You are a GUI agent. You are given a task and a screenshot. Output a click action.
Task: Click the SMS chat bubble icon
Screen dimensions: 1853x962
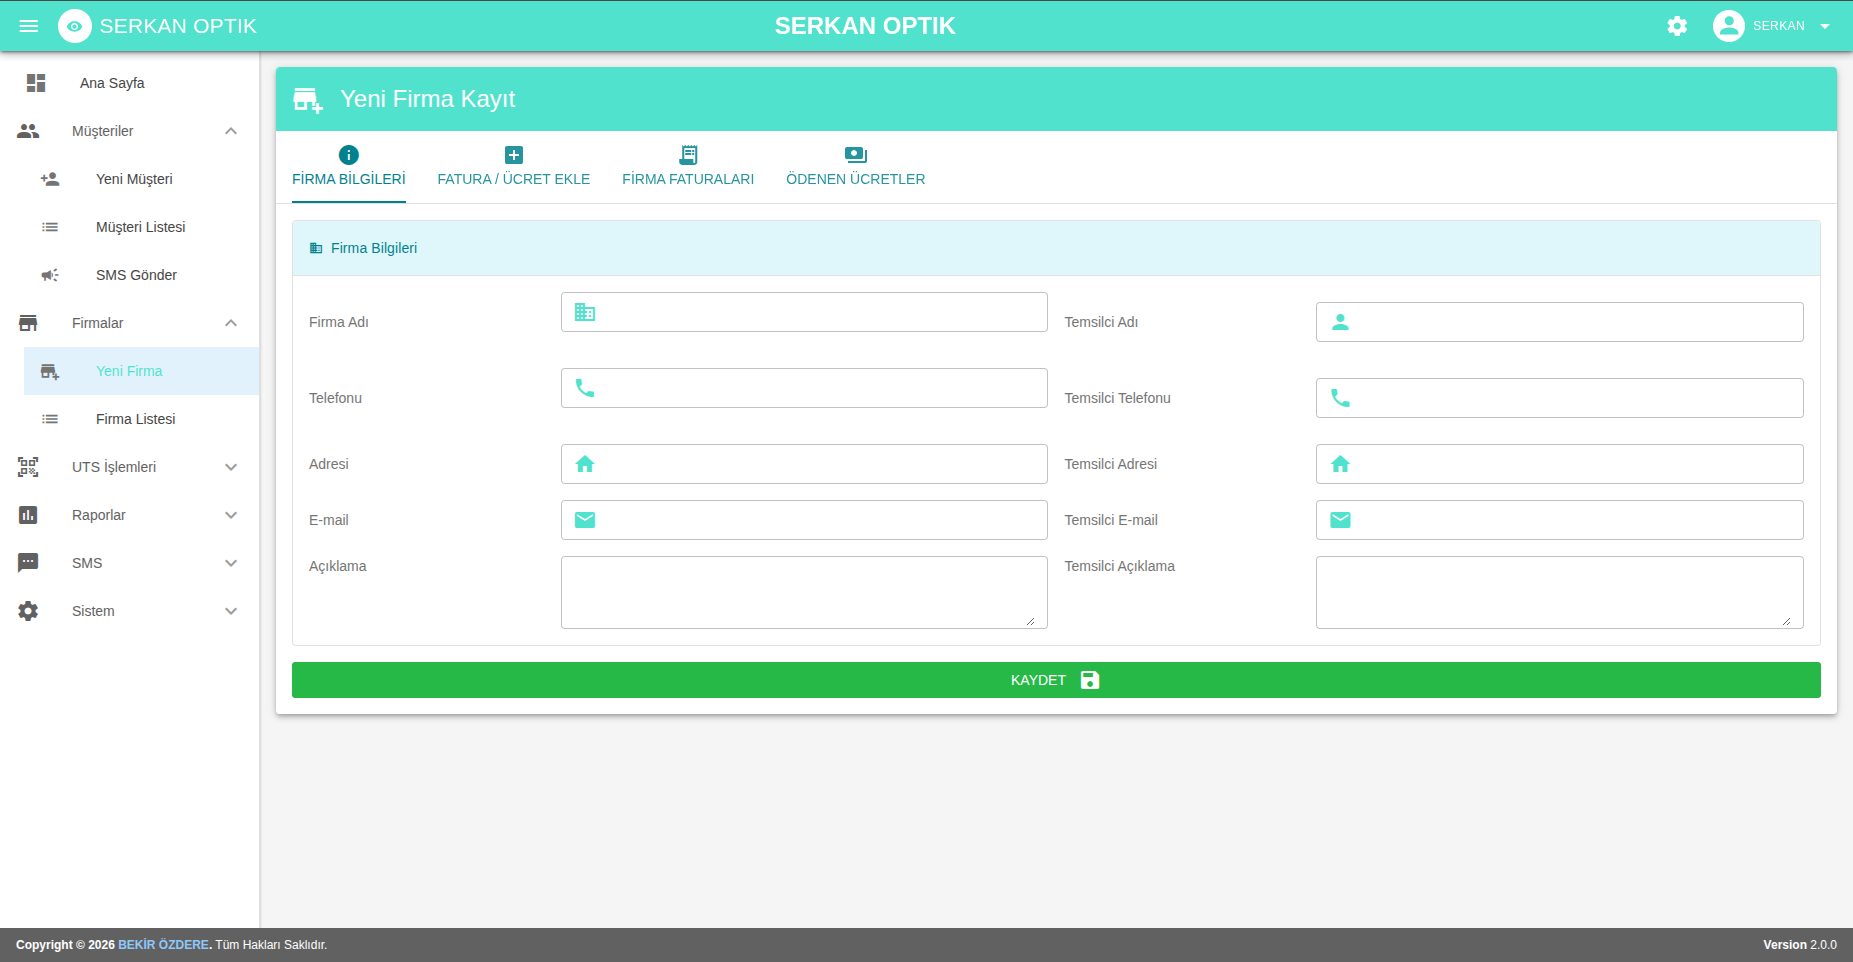click(28, 563)
